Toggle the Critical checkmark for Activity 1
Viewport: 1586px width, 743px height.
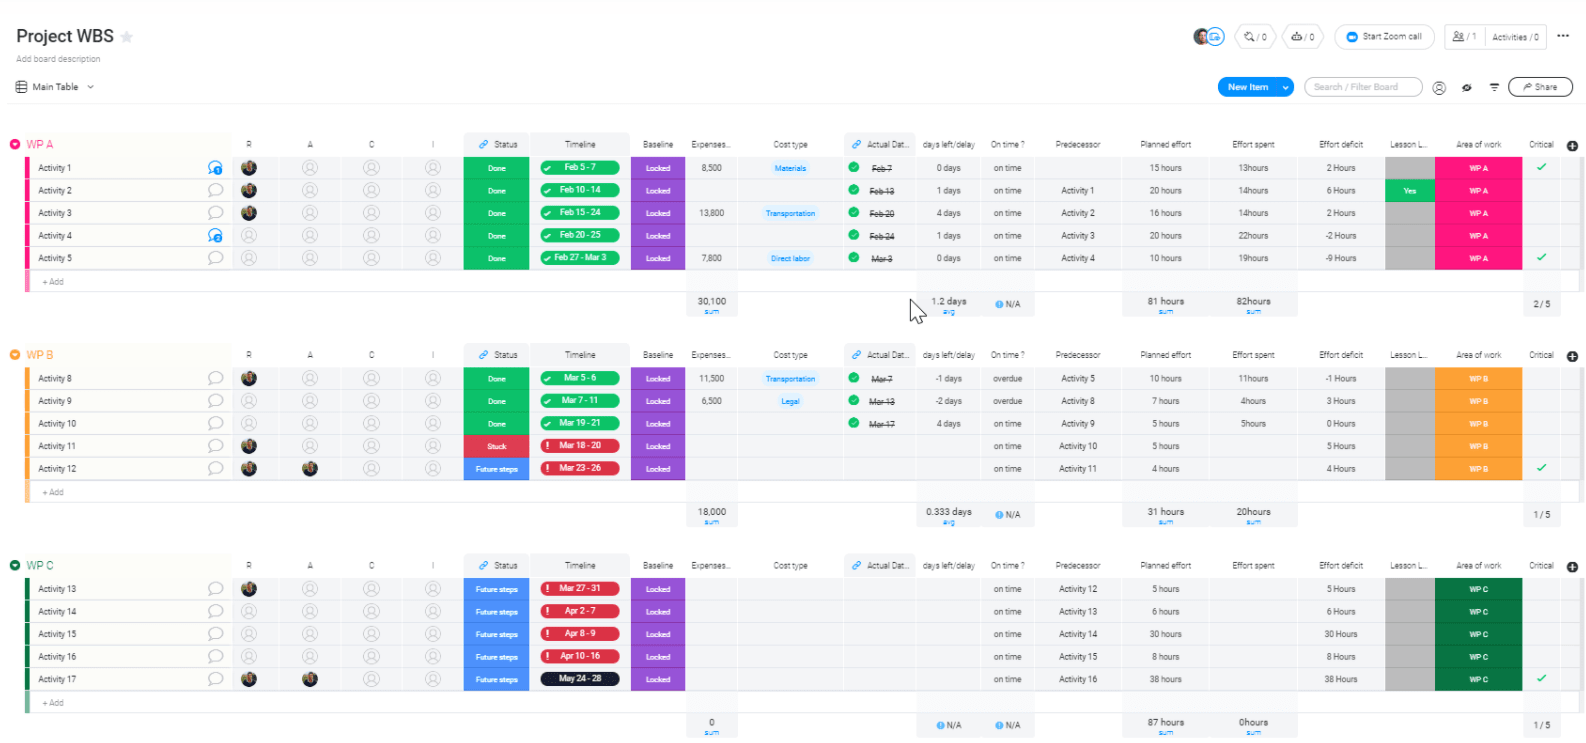coord(1541,167)
